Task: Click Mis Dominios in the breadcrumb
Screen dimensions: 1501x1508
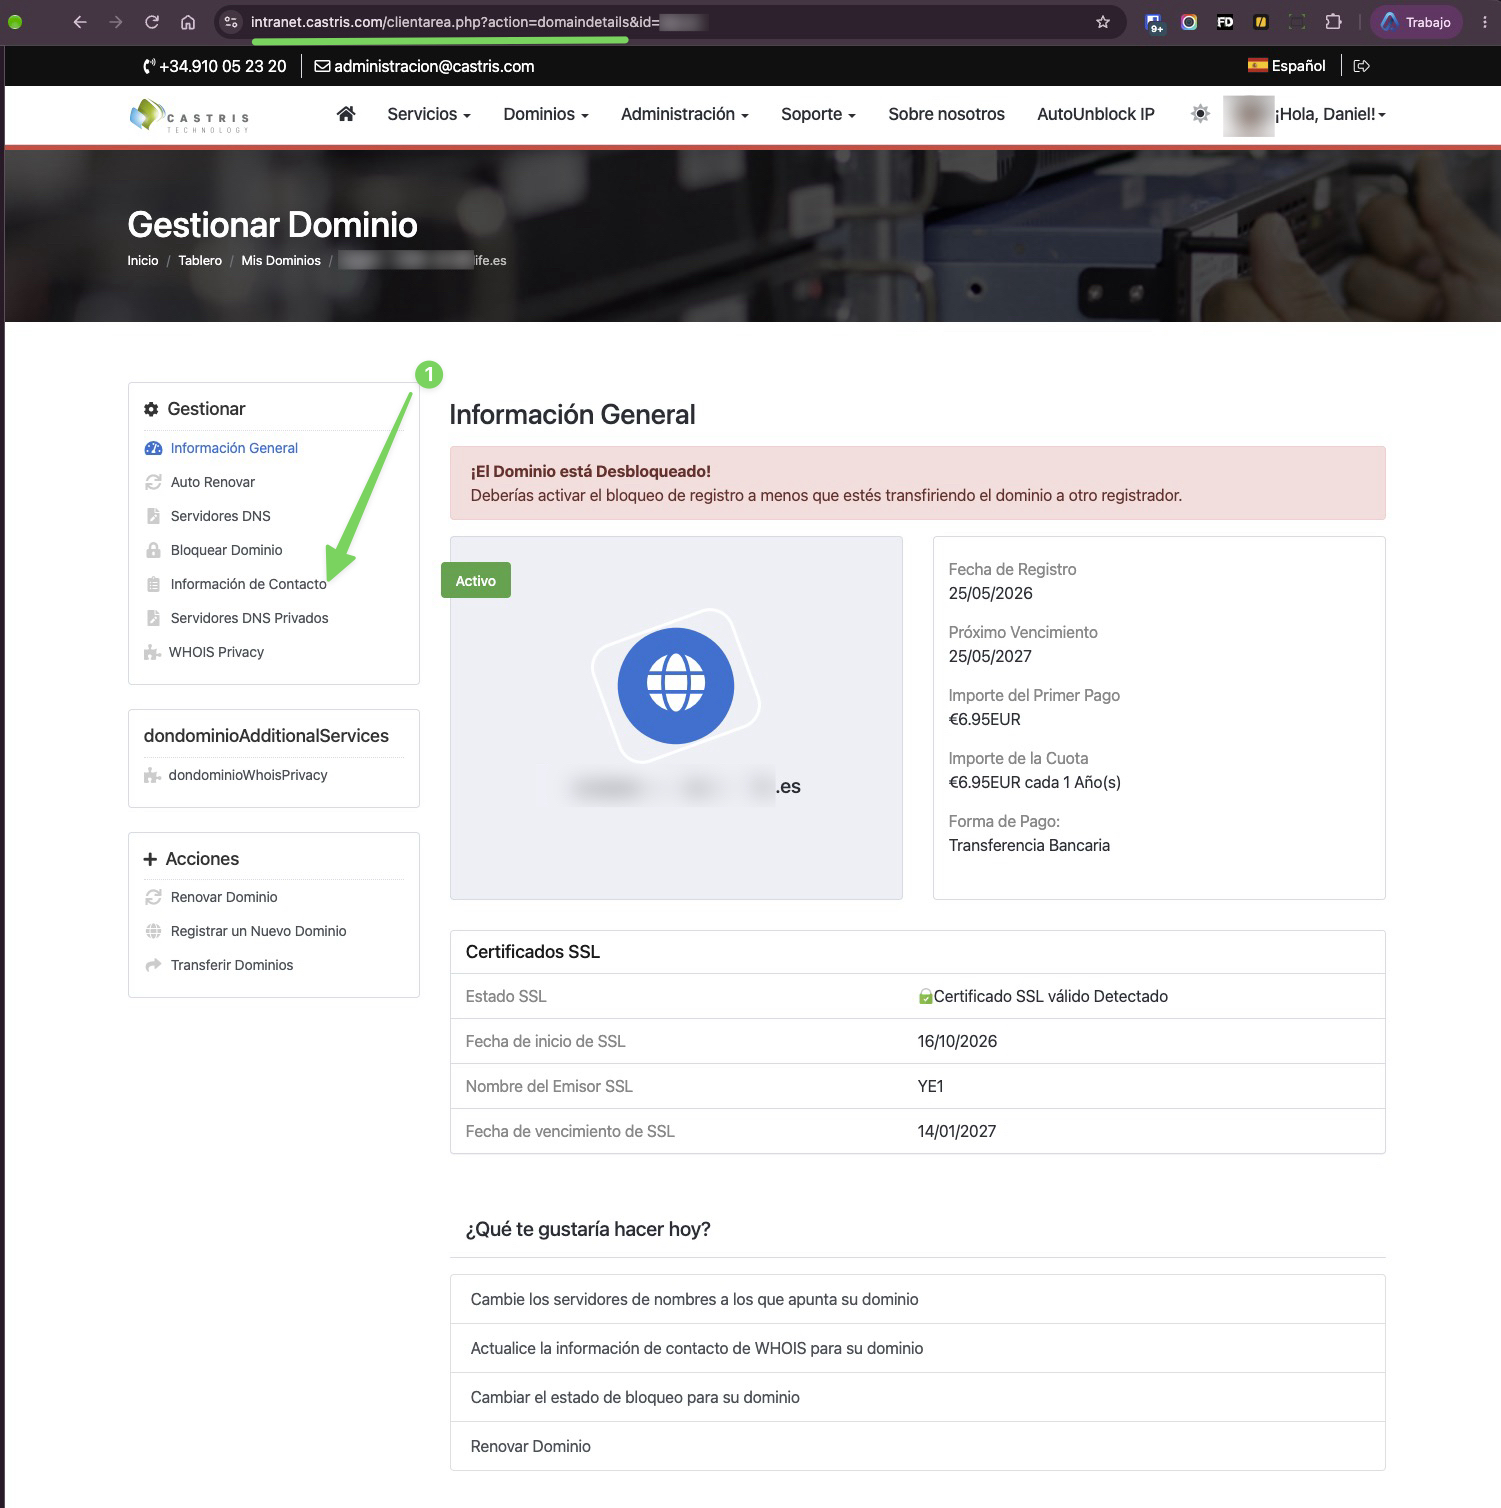Action: 281,260
